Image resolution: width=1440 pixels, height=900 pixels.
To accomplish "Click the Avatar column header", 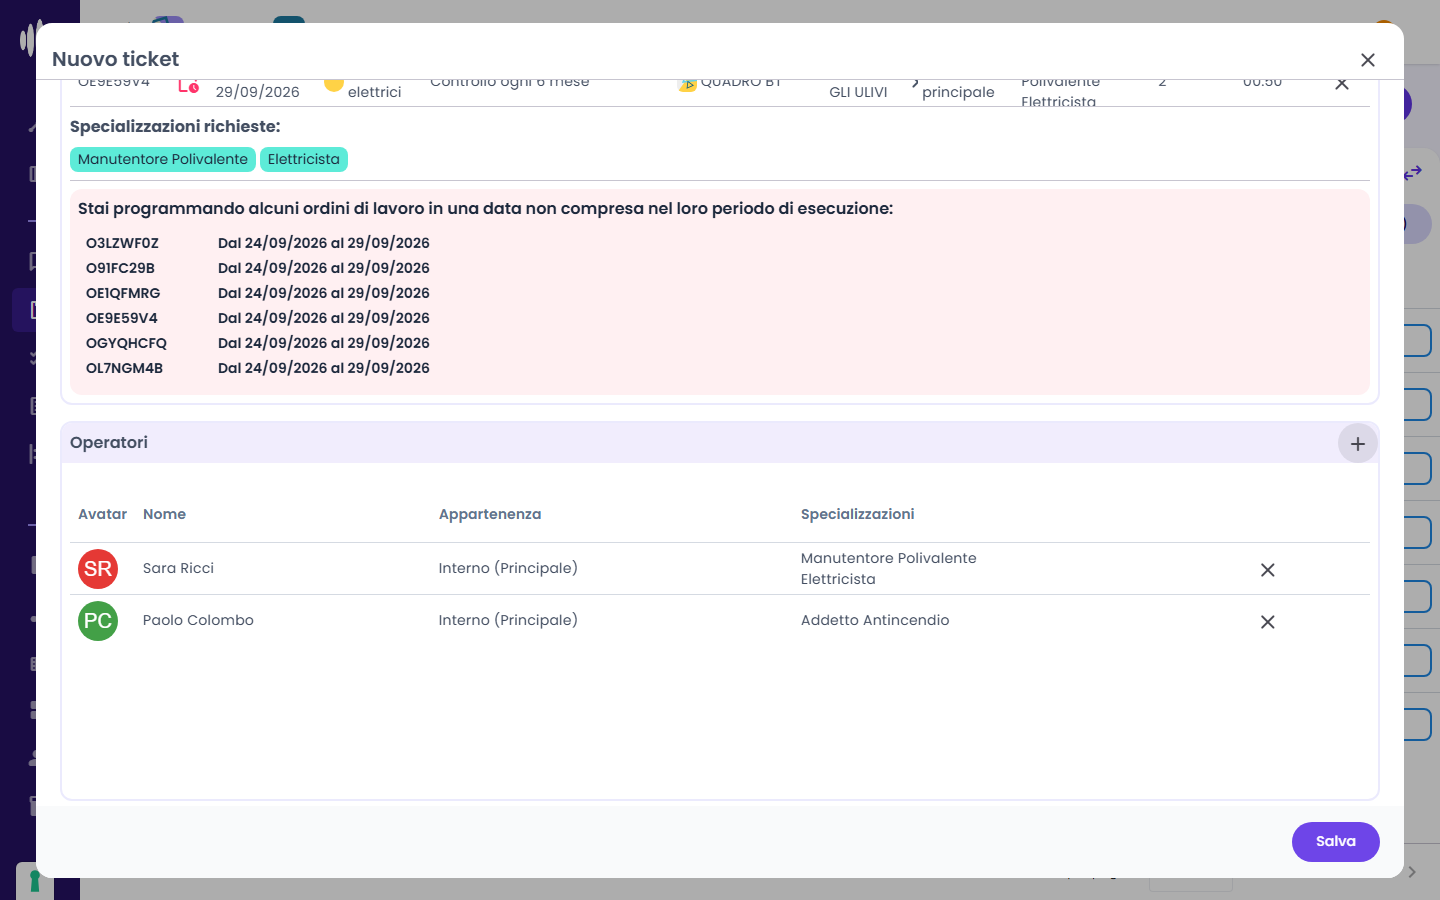I will 102,514.
